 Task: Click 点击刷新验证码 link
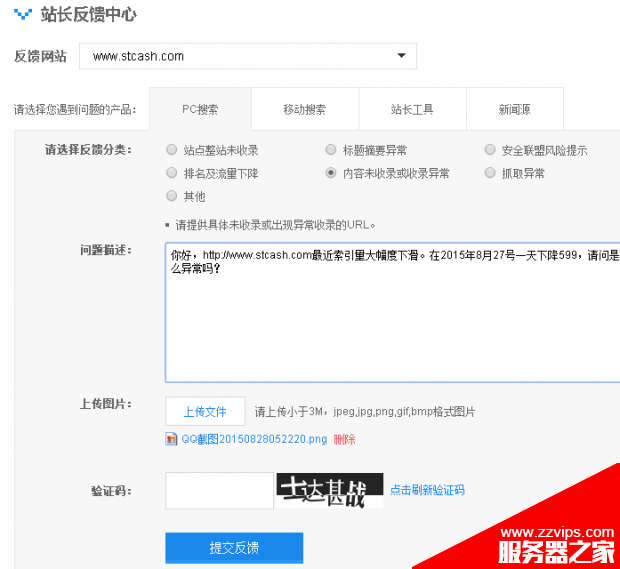427,490
